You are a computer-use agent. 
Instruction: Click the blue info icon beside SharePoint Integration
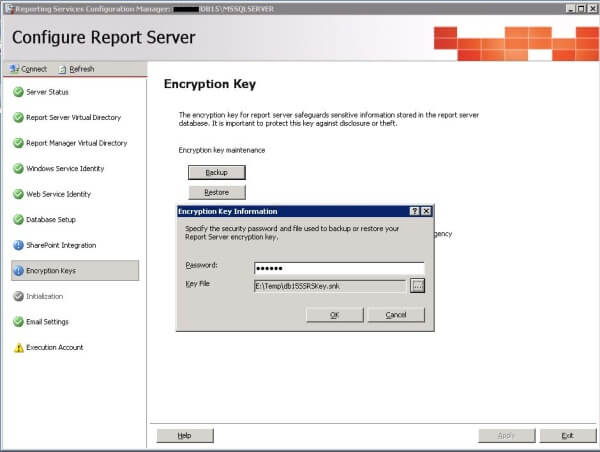[18, 245]
